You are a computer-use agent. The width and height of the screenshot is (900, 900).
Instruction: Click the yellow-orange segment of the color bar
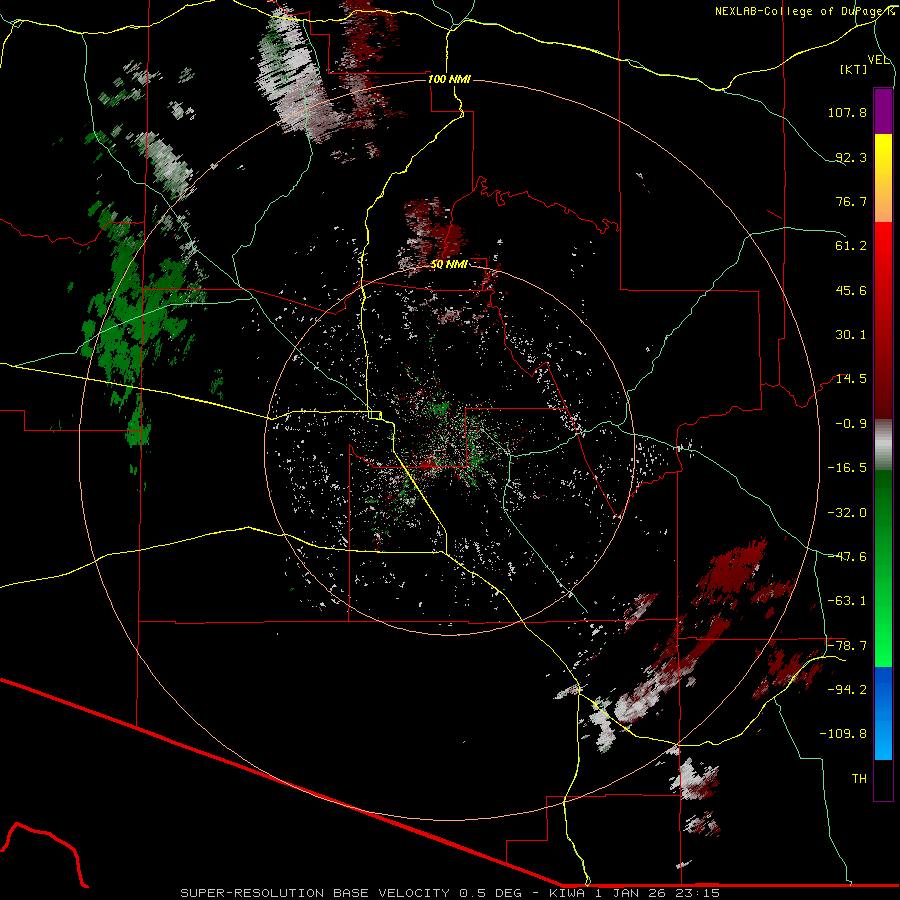pos(883,178)
